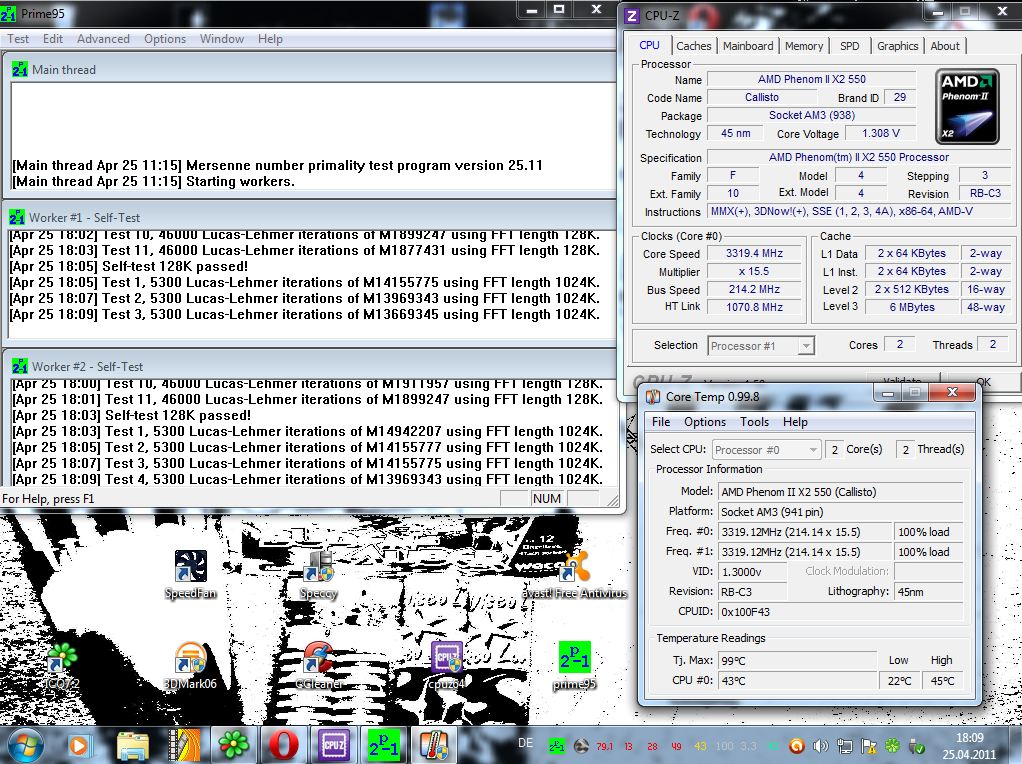
Task: Switch to the CPU-Z Caches tab
Action: (x=694, y=46)
